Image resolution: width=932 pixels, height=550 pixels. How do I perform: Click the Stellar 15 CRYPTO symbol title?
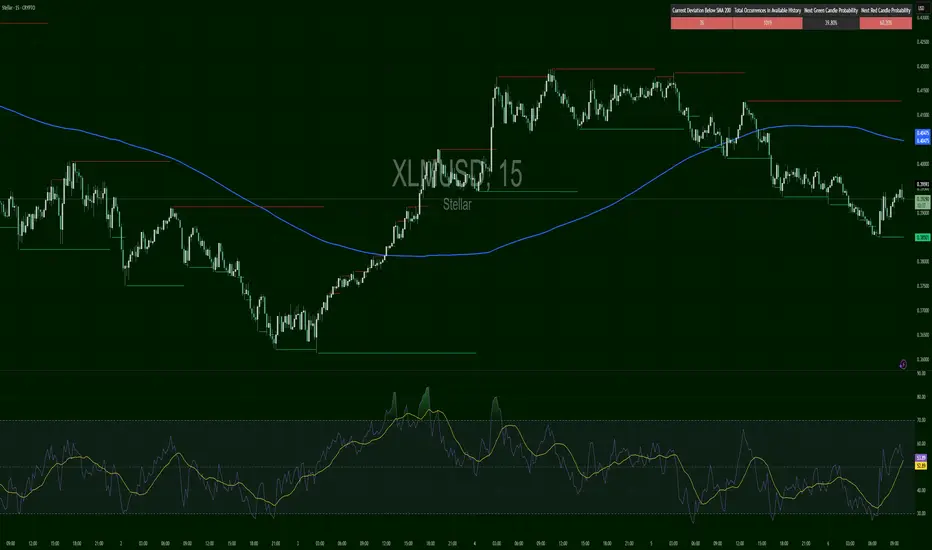18,8
